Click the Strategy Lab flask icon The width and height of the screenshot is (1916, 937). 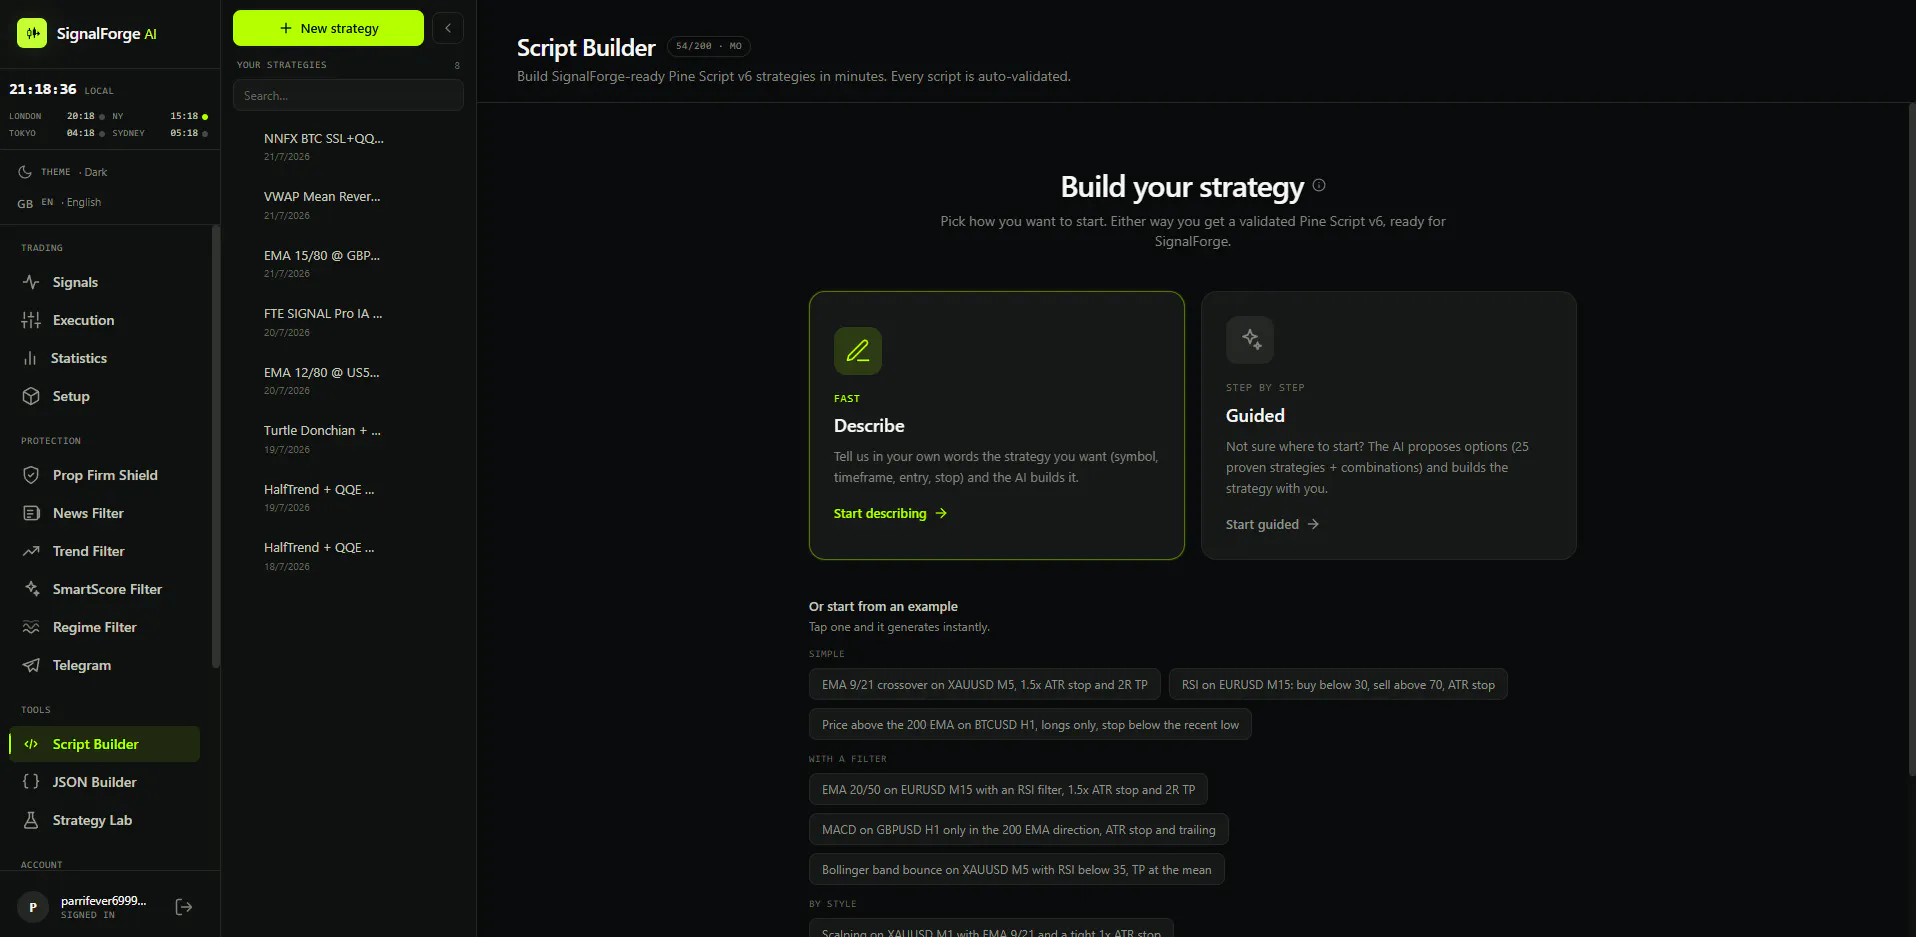tap(31, 820)
